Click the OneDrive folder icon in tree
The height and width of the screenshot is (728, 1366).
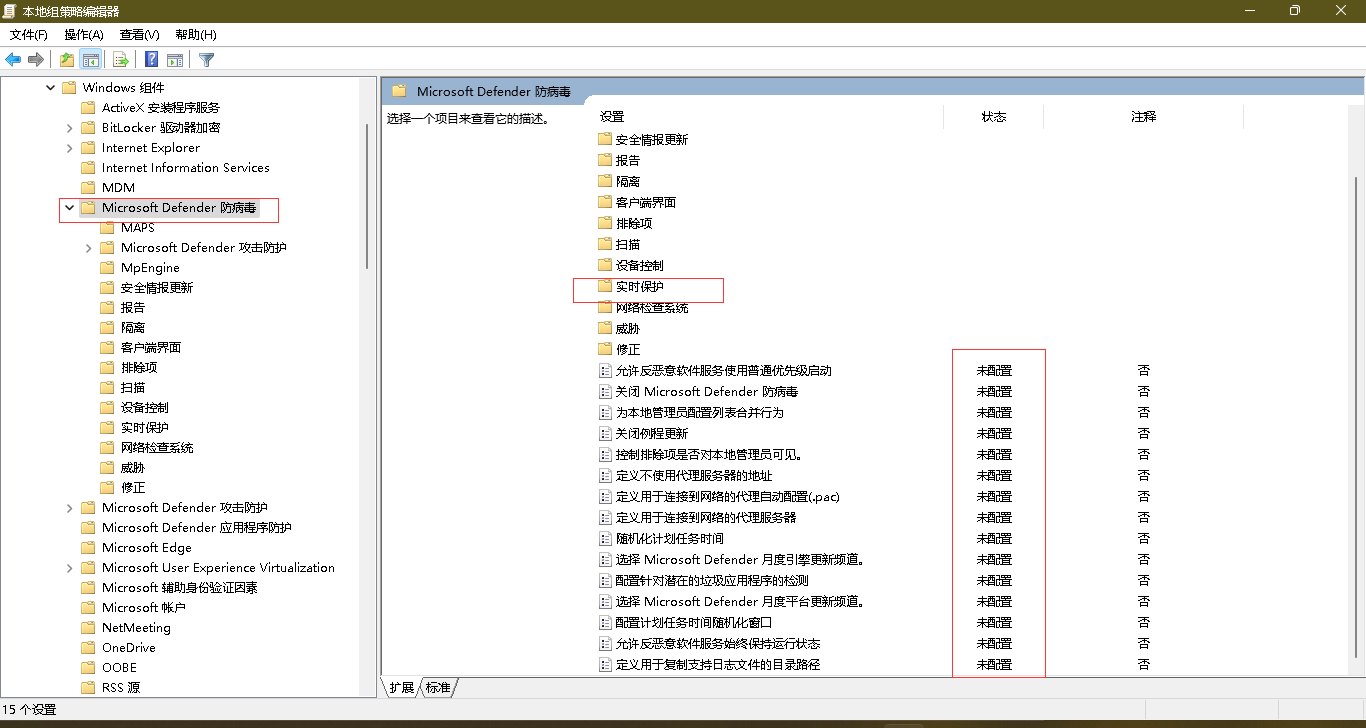pyautogui.click(x=88, y=647)
